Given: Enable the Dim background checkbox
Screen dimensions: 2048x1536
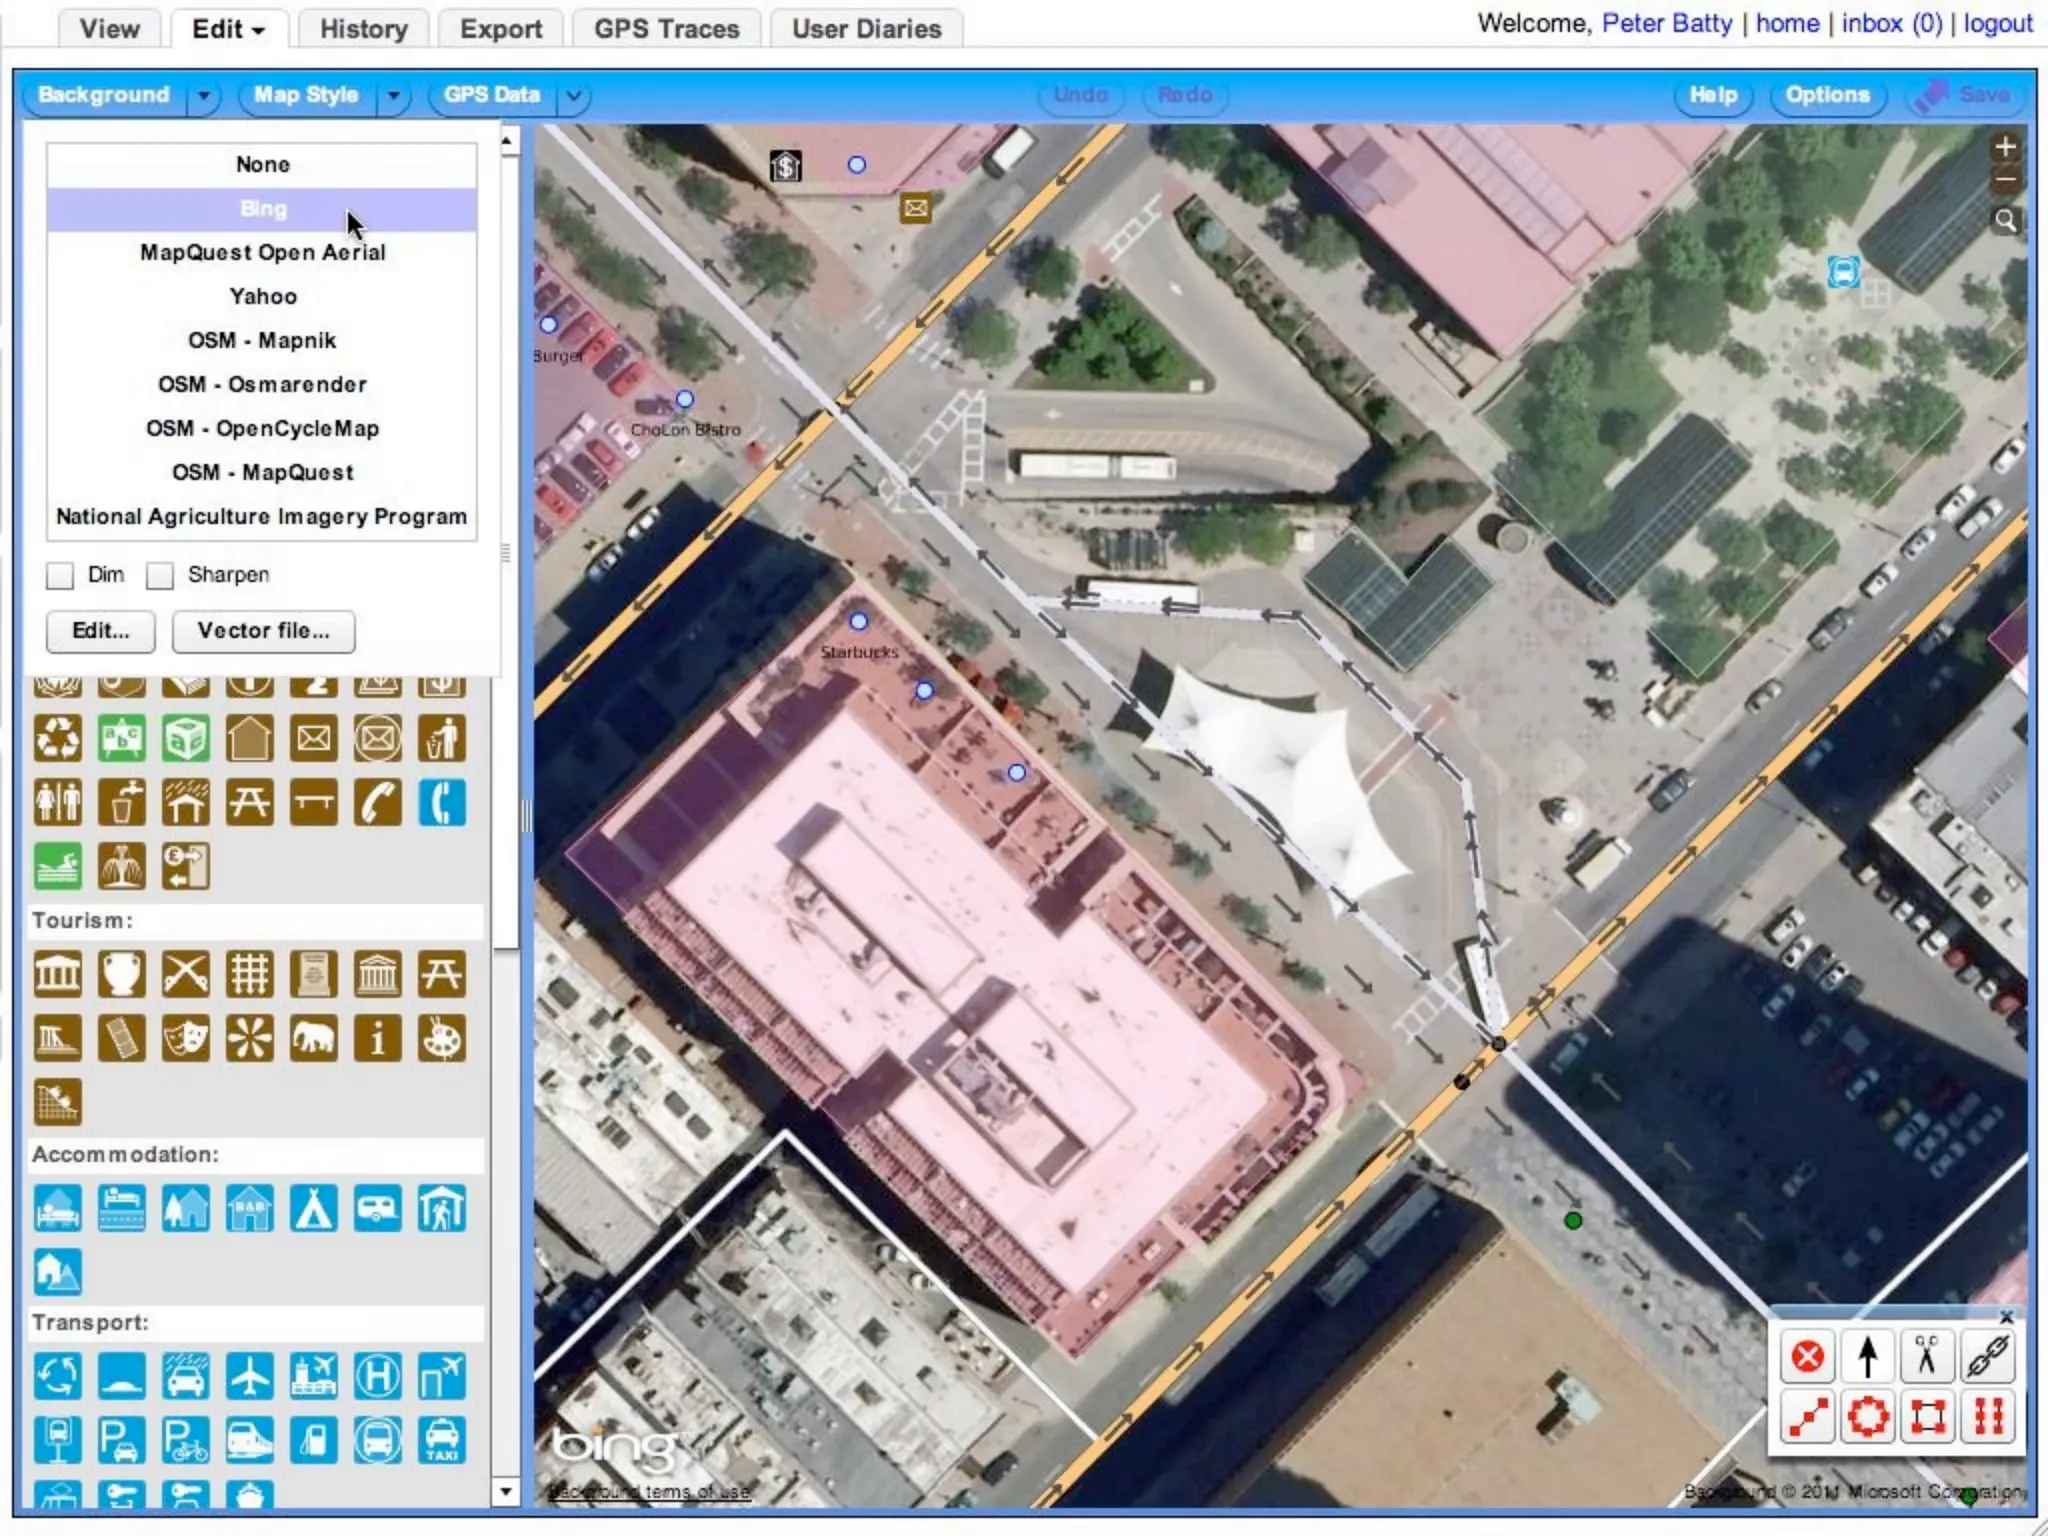Looking at the screenshot, I should click(x=61, y=575).
